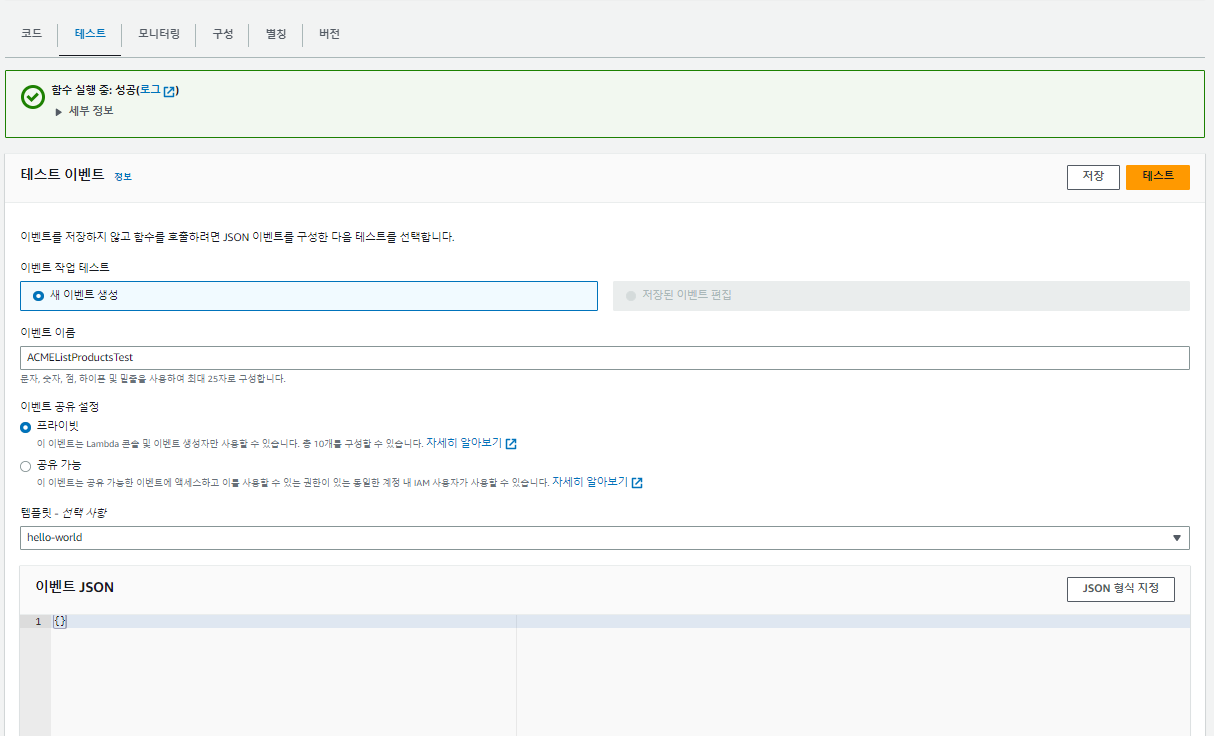
Task: Click the JSON 형식 지정 button
Action: [1121, 589]
